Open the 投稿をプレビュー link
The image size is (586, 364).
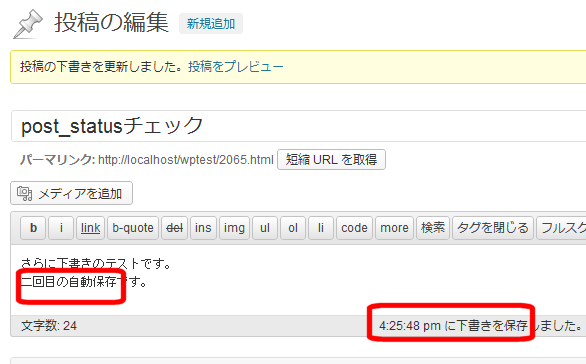235,67
